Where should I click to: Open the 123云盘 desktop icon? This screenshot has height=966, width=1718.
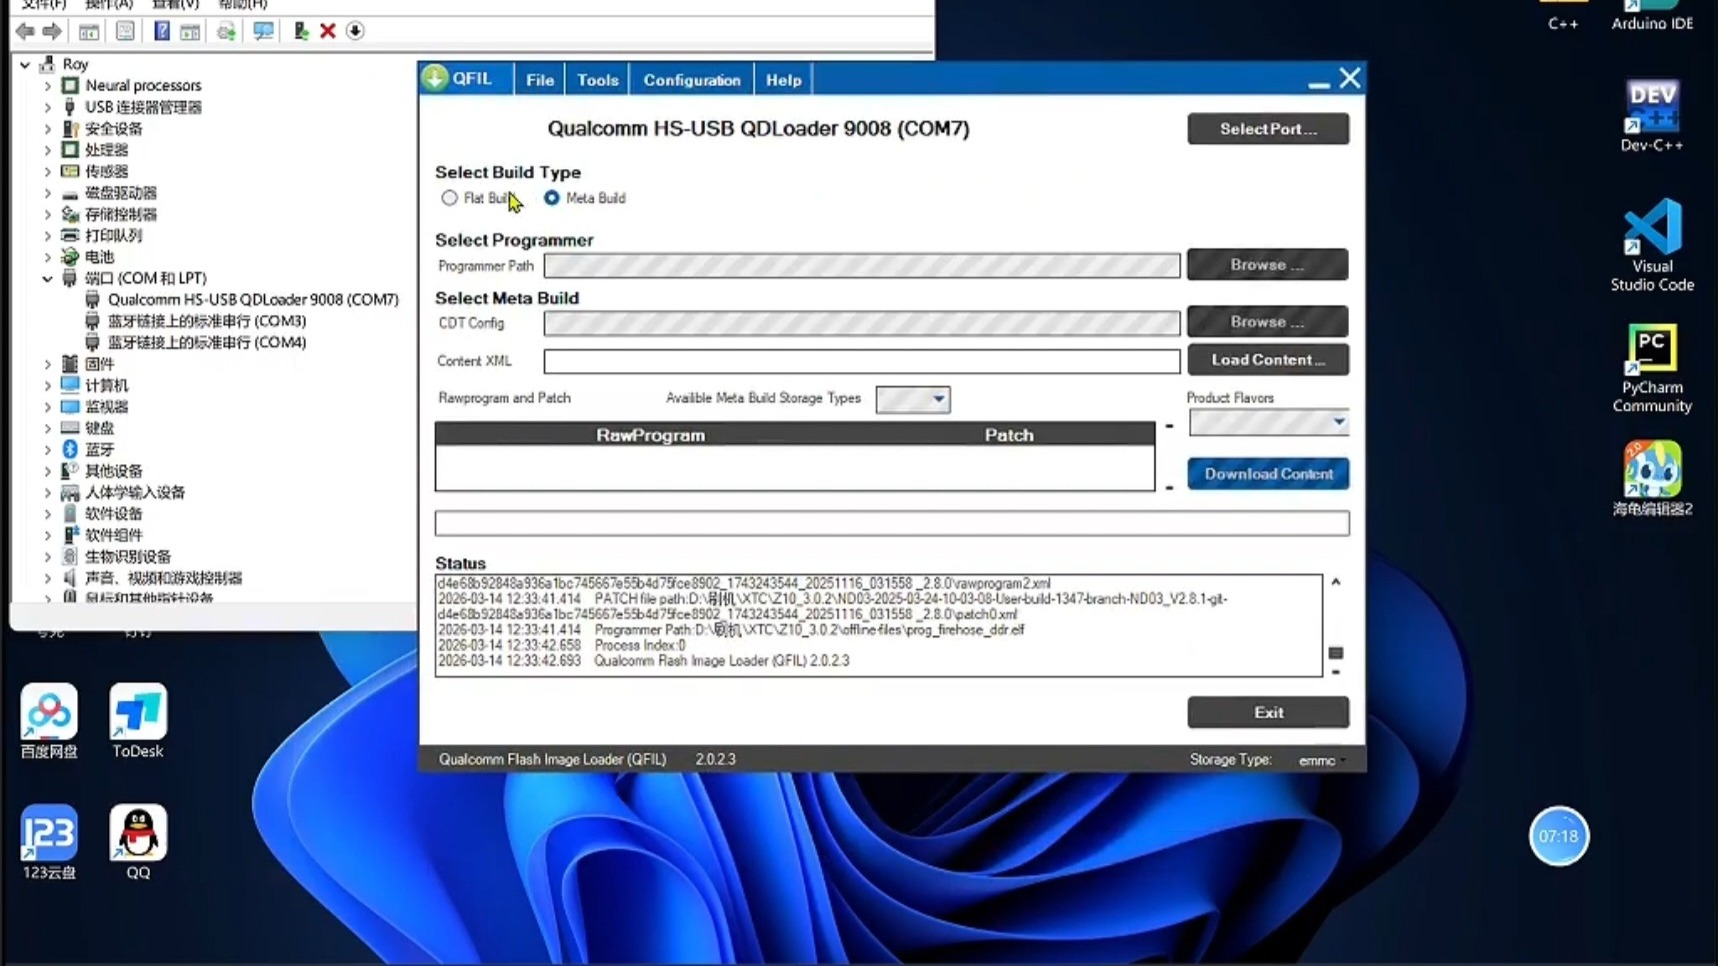(x=49, y=842)
